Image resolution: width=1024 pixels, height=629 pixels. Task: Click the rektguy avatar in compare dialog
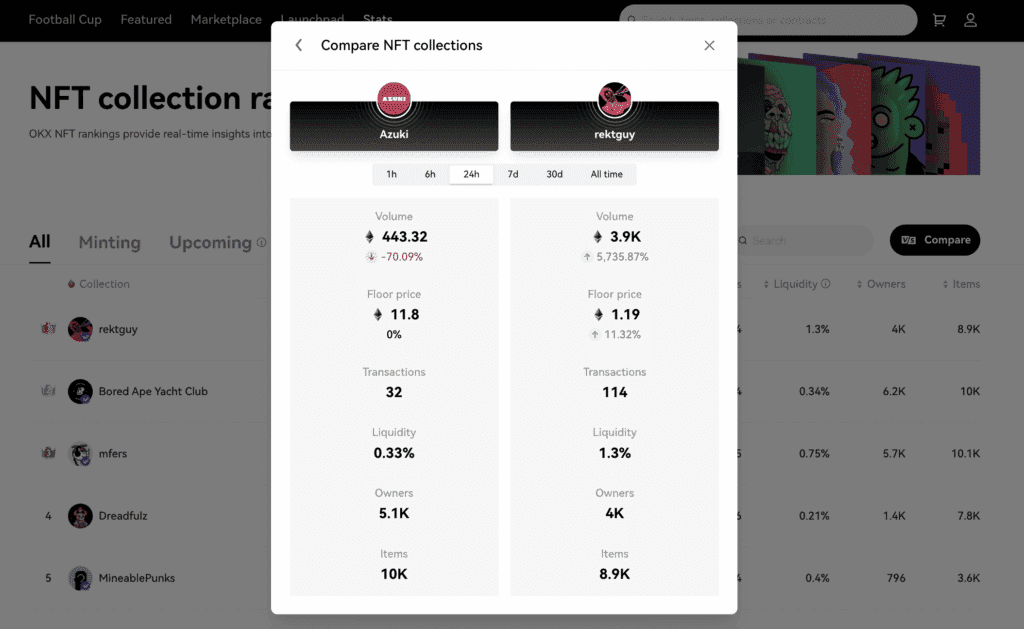(614, 99)
